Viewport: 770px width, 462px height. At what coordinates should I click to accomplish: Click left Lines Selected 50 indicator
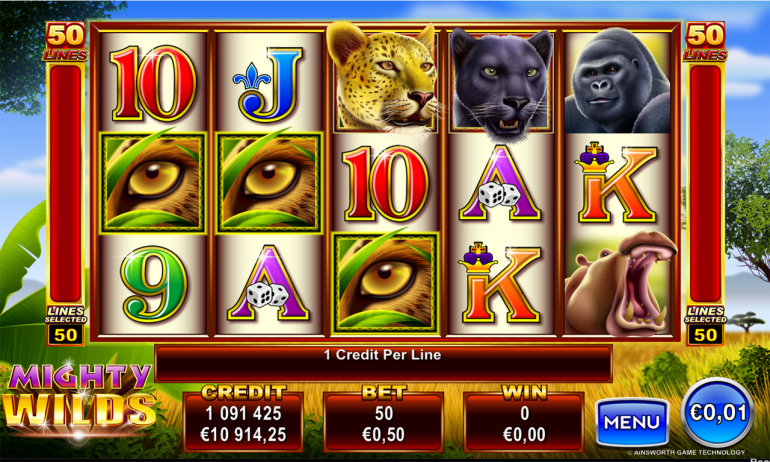click(x=66, y=325)
